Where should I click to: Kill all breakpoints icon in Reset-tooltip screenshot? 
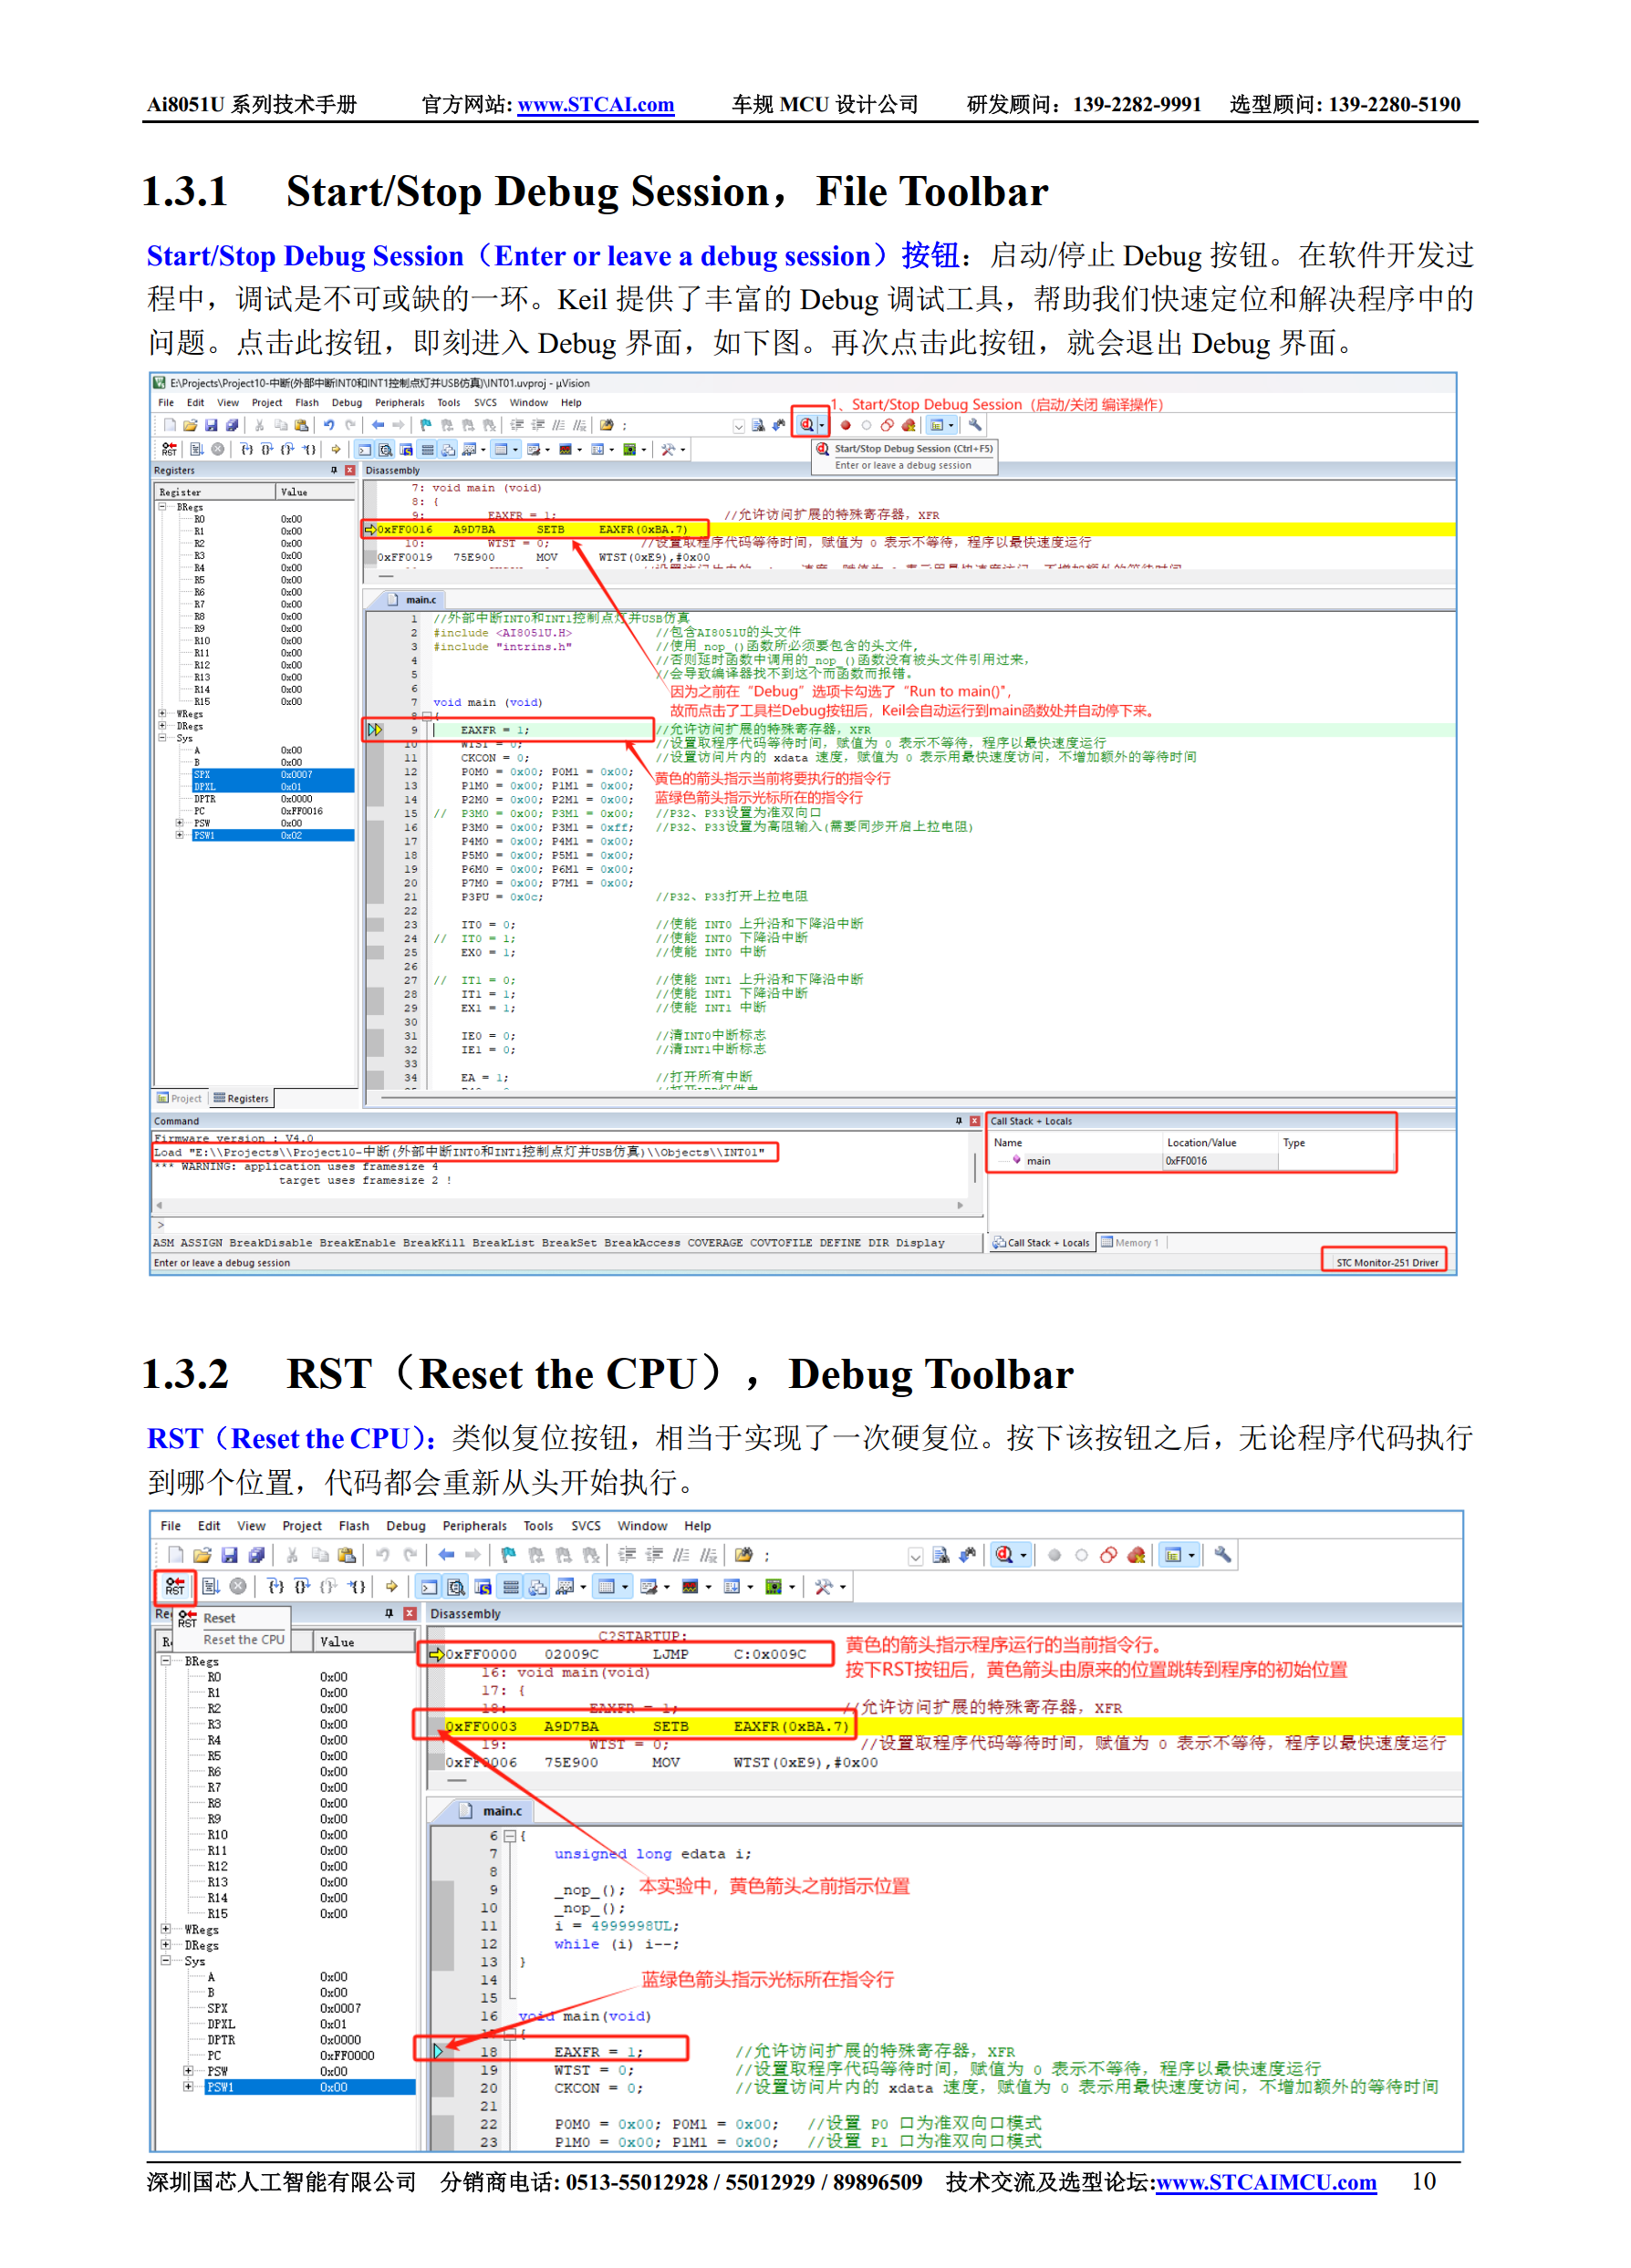[1136, 1555]
